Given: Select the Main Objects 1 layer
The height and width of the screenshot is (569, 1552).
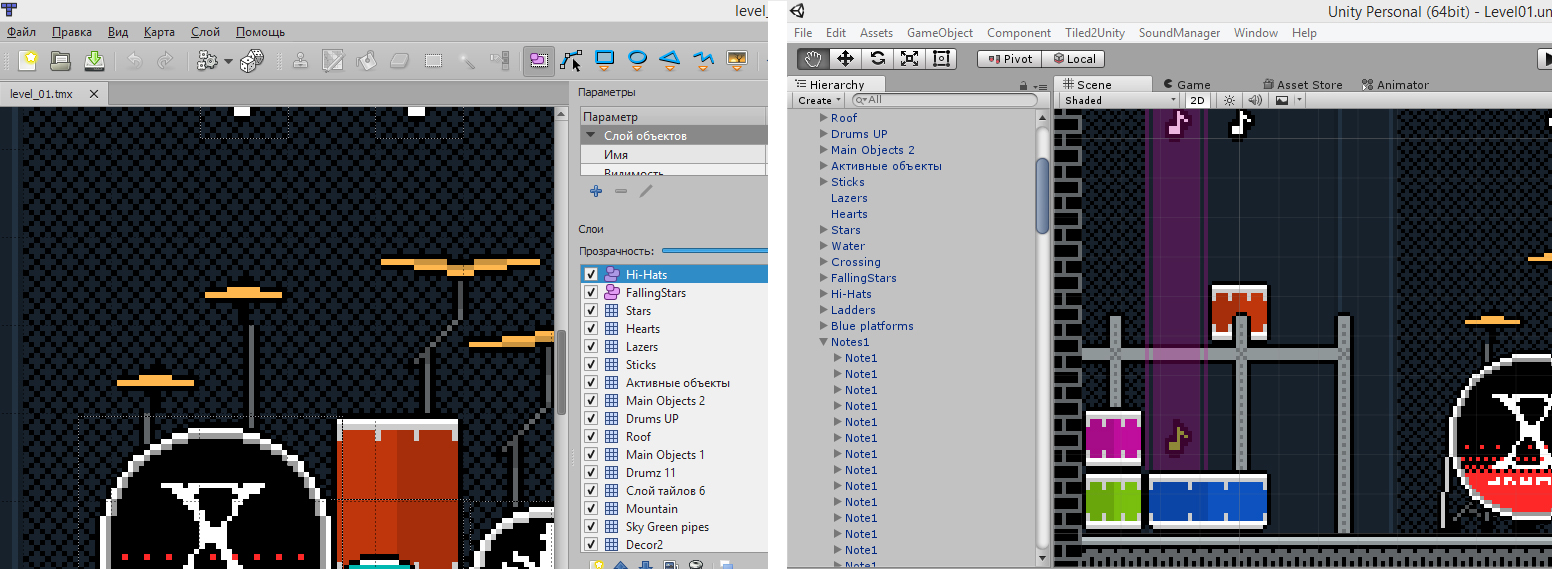Looking at the screenshot, I should [x=674, y=454].
